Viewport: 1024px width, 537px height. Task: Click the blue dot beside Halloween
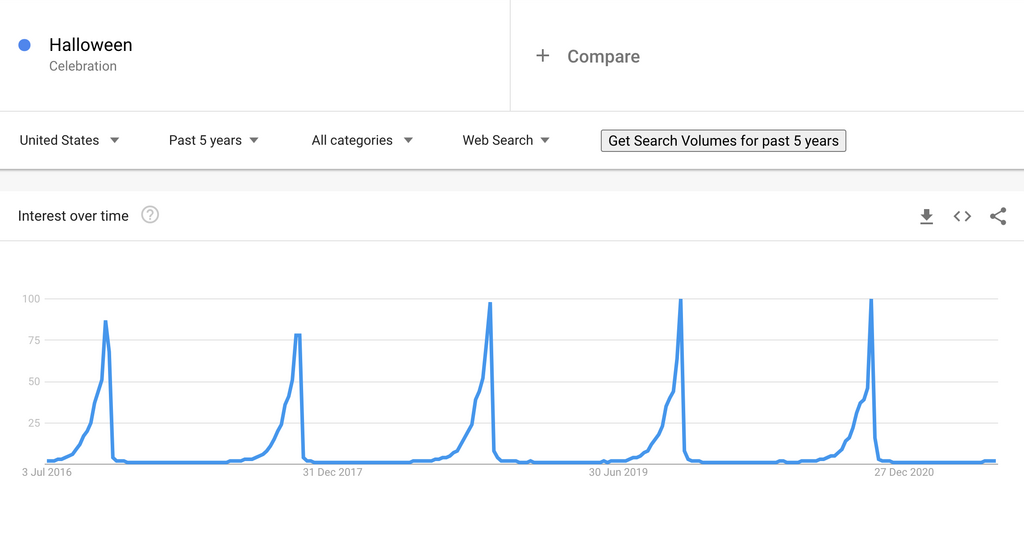pos(25,45)
